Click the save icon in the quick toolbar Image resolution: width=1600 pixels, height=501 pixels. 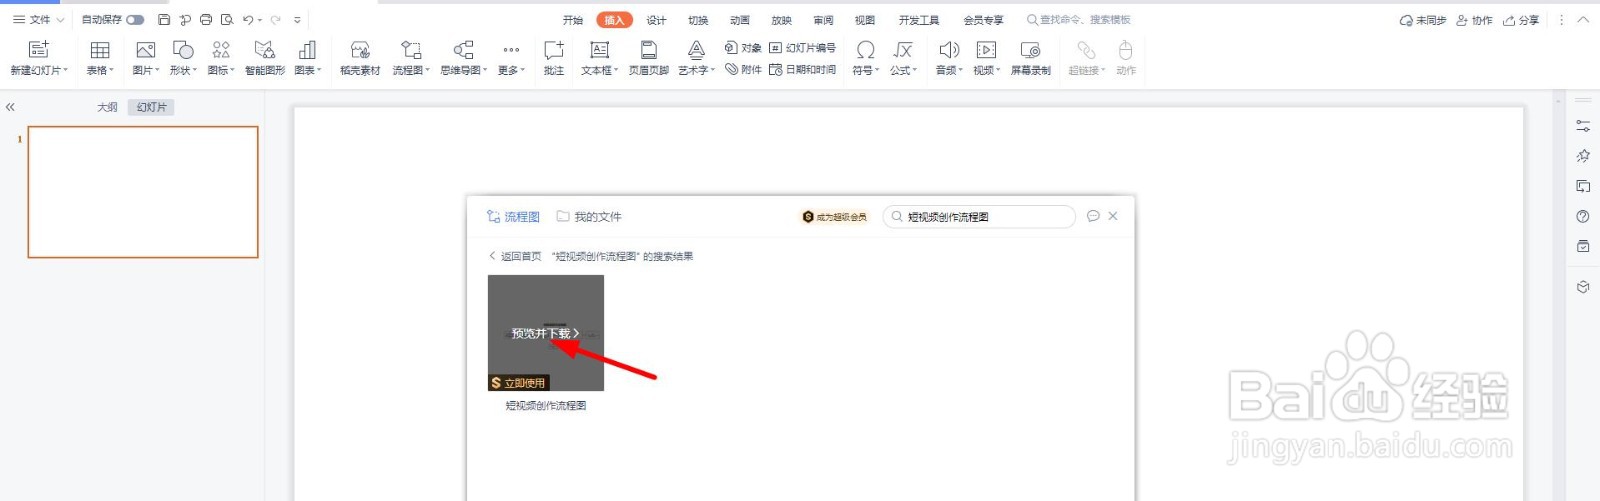pyautogui.click(x=164, y=19)
